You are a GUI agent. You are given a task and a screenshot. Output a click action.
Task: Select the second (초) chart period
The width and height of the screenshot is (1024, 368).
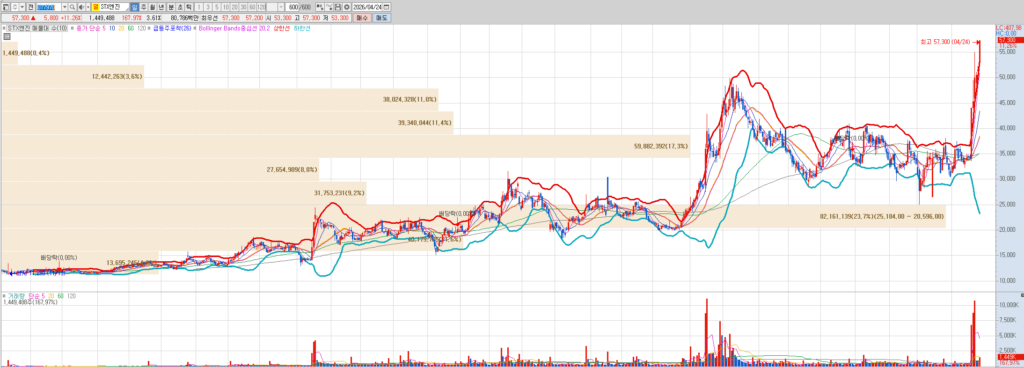click(180, 7)
